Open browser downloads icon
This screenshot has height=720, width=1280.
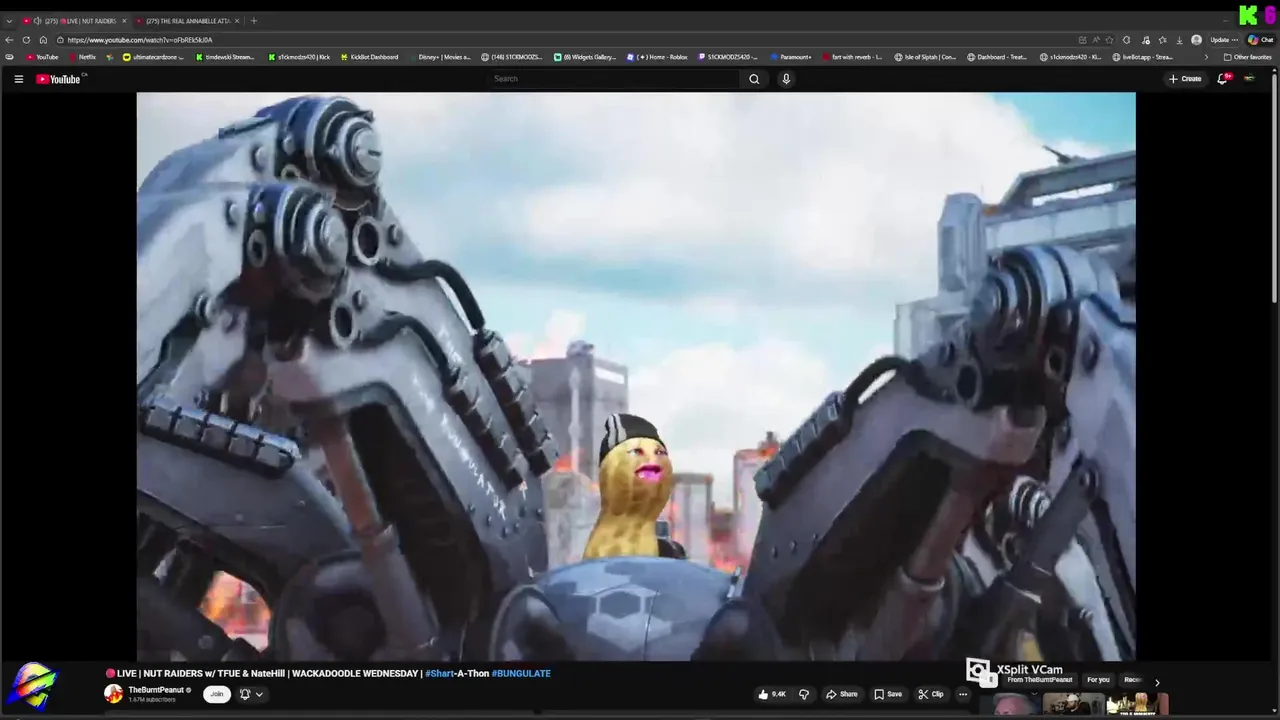[1179, 40]
